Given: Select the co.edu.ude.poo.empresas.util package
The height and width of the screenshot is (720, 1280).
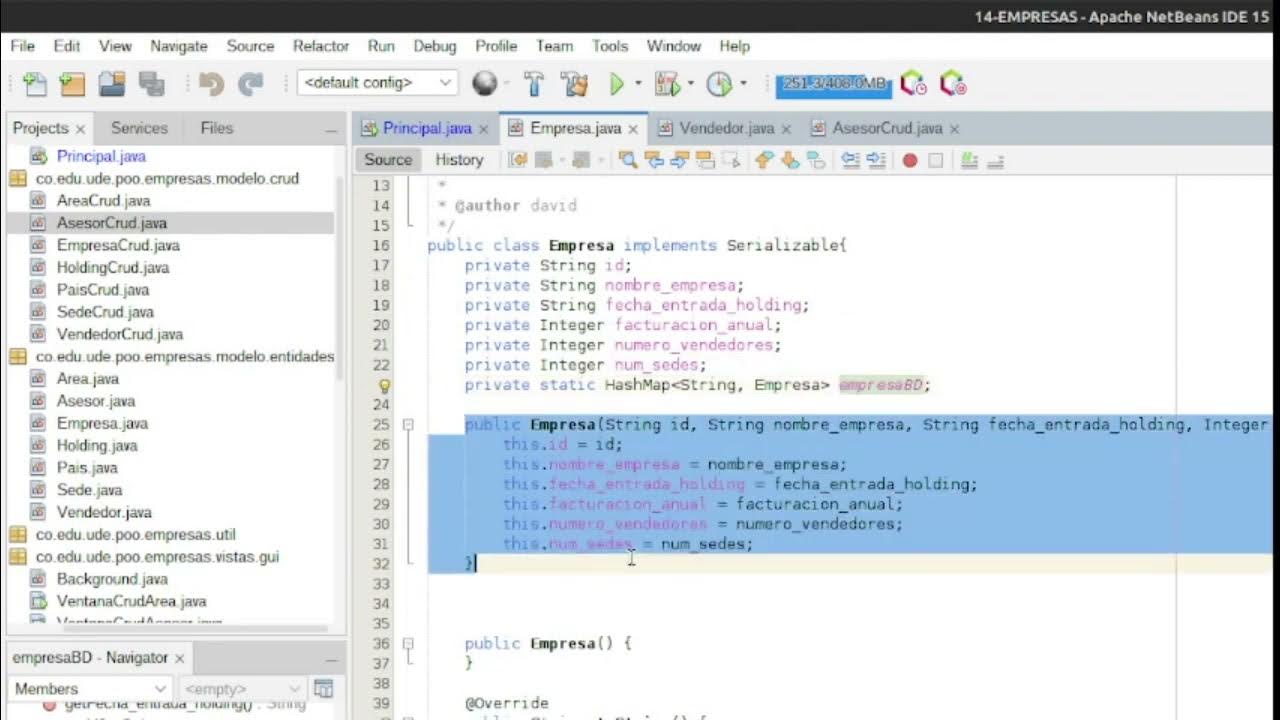Looking at the screenshot, I should coord(135,534).
